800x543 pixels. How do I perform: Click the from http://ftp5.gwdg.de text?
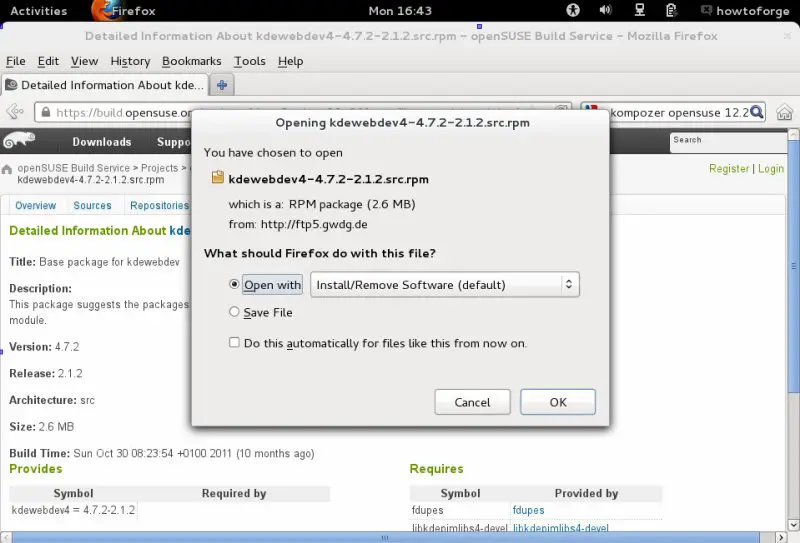pyautogui.click(x=298, y=224)
